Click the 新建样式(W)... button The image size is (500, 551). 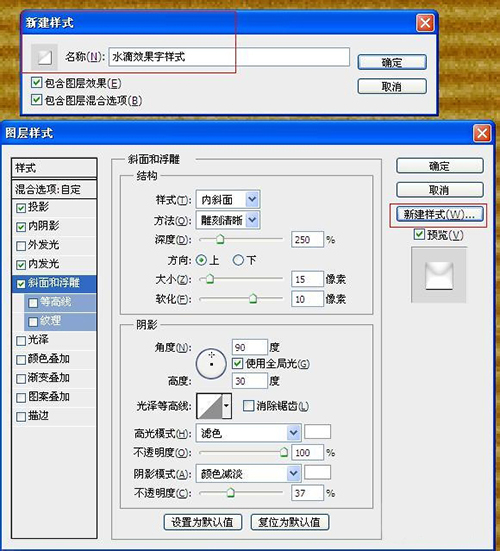(440, 214)
